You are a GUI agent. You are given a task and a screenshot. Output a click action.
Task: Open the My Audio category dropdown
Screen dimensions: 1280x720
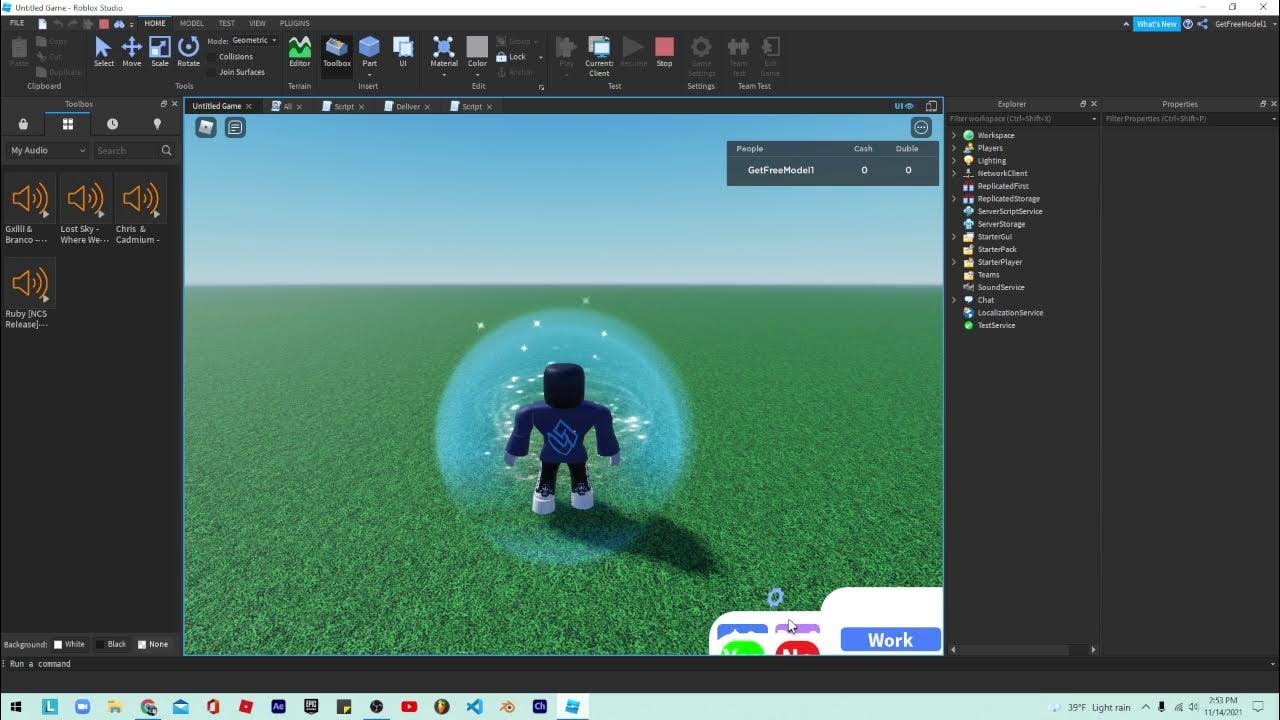tap(47, 150)
